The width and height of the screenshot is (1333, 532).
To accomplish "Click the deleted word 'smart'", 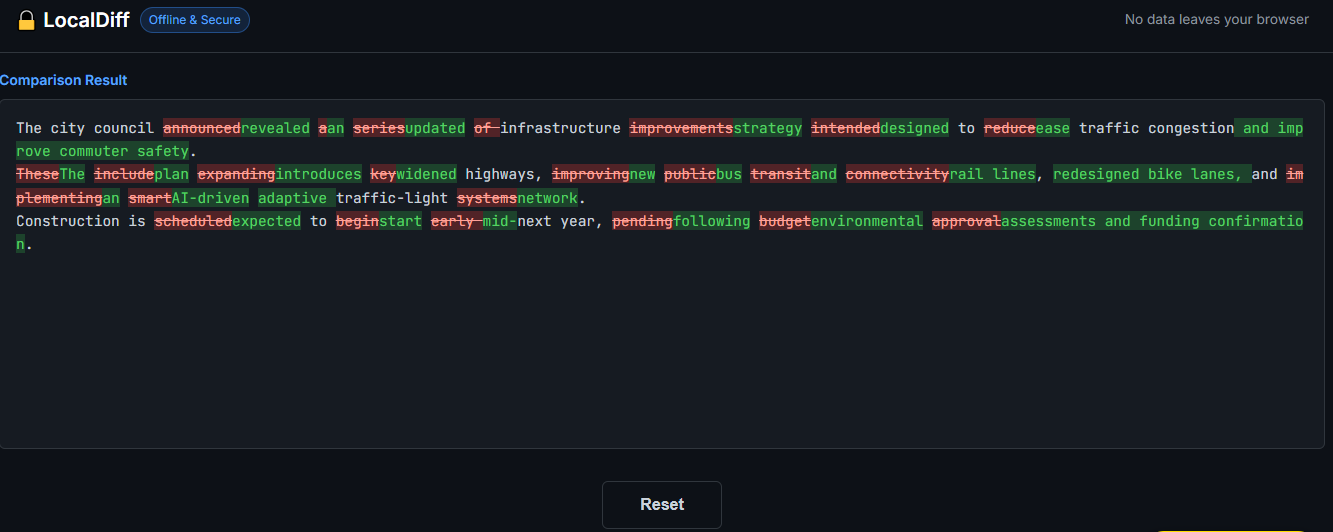I will point(150,197).
